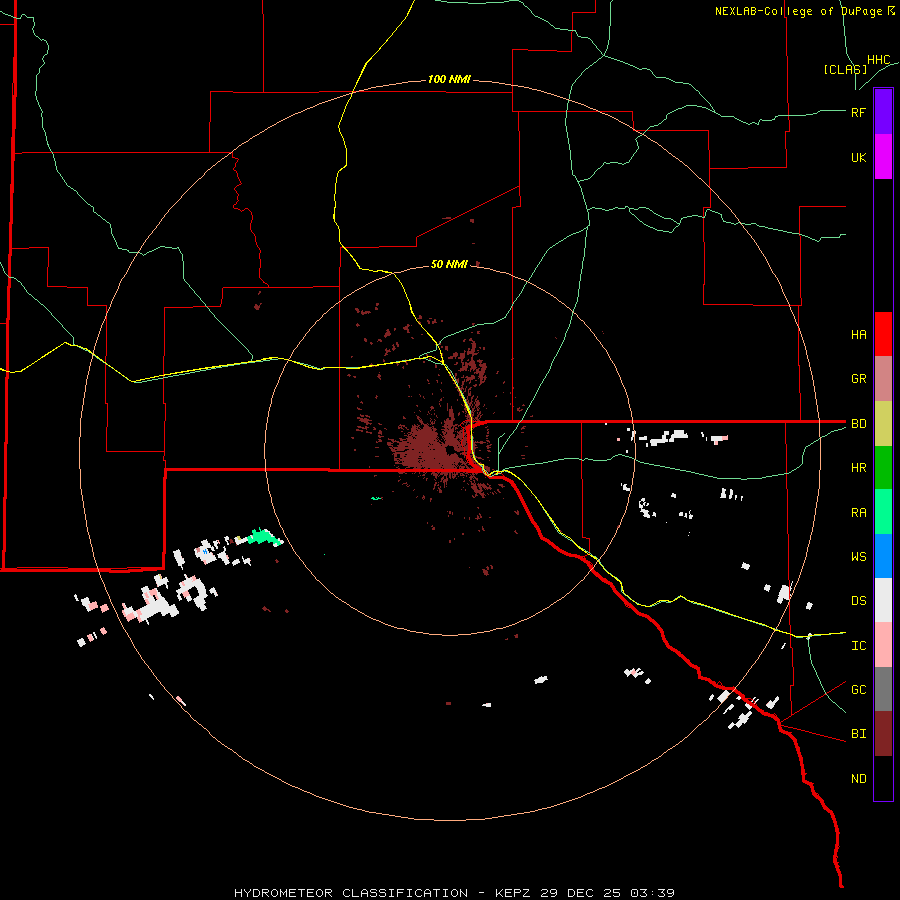Click the HA red legend swatch
Viewport: 900px width, 900px height.
883,334
